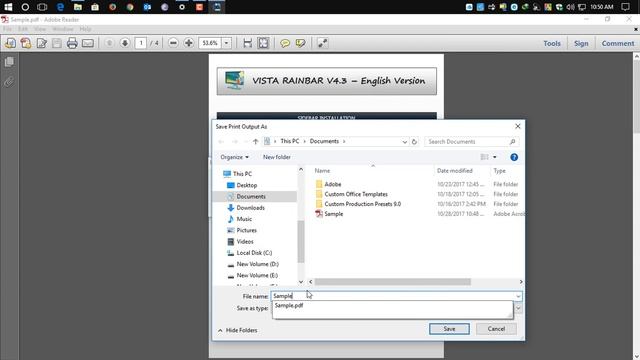This screenshot has height=360, width=640.
Task: Launch Microsoft Edge from the taskbar
Action: (x=60, y=7)
